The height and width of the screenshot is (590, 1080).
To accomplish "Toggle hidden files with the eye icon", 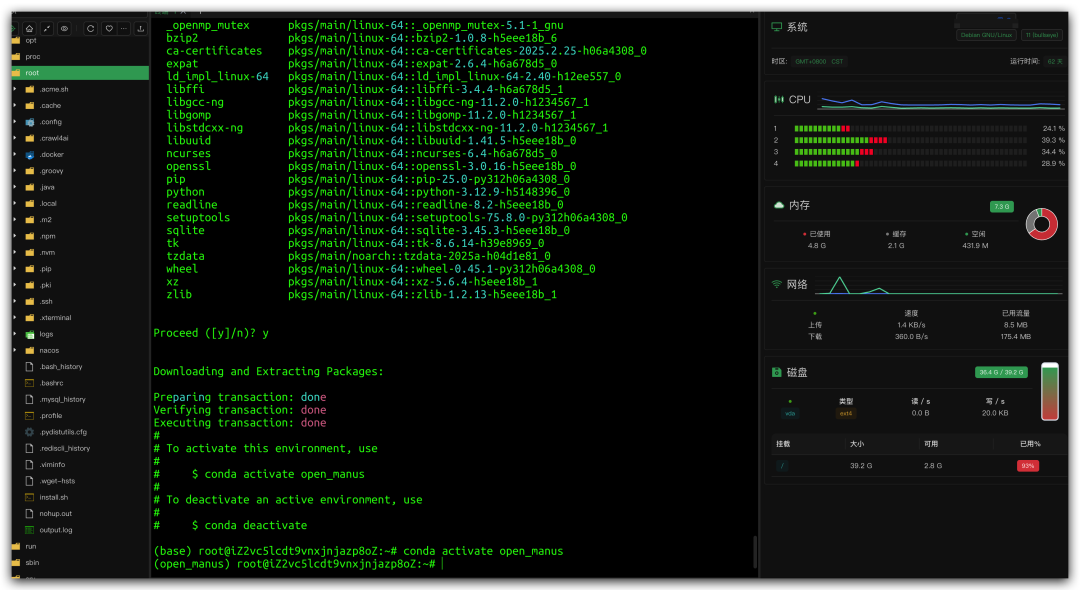I will [64, 29].
